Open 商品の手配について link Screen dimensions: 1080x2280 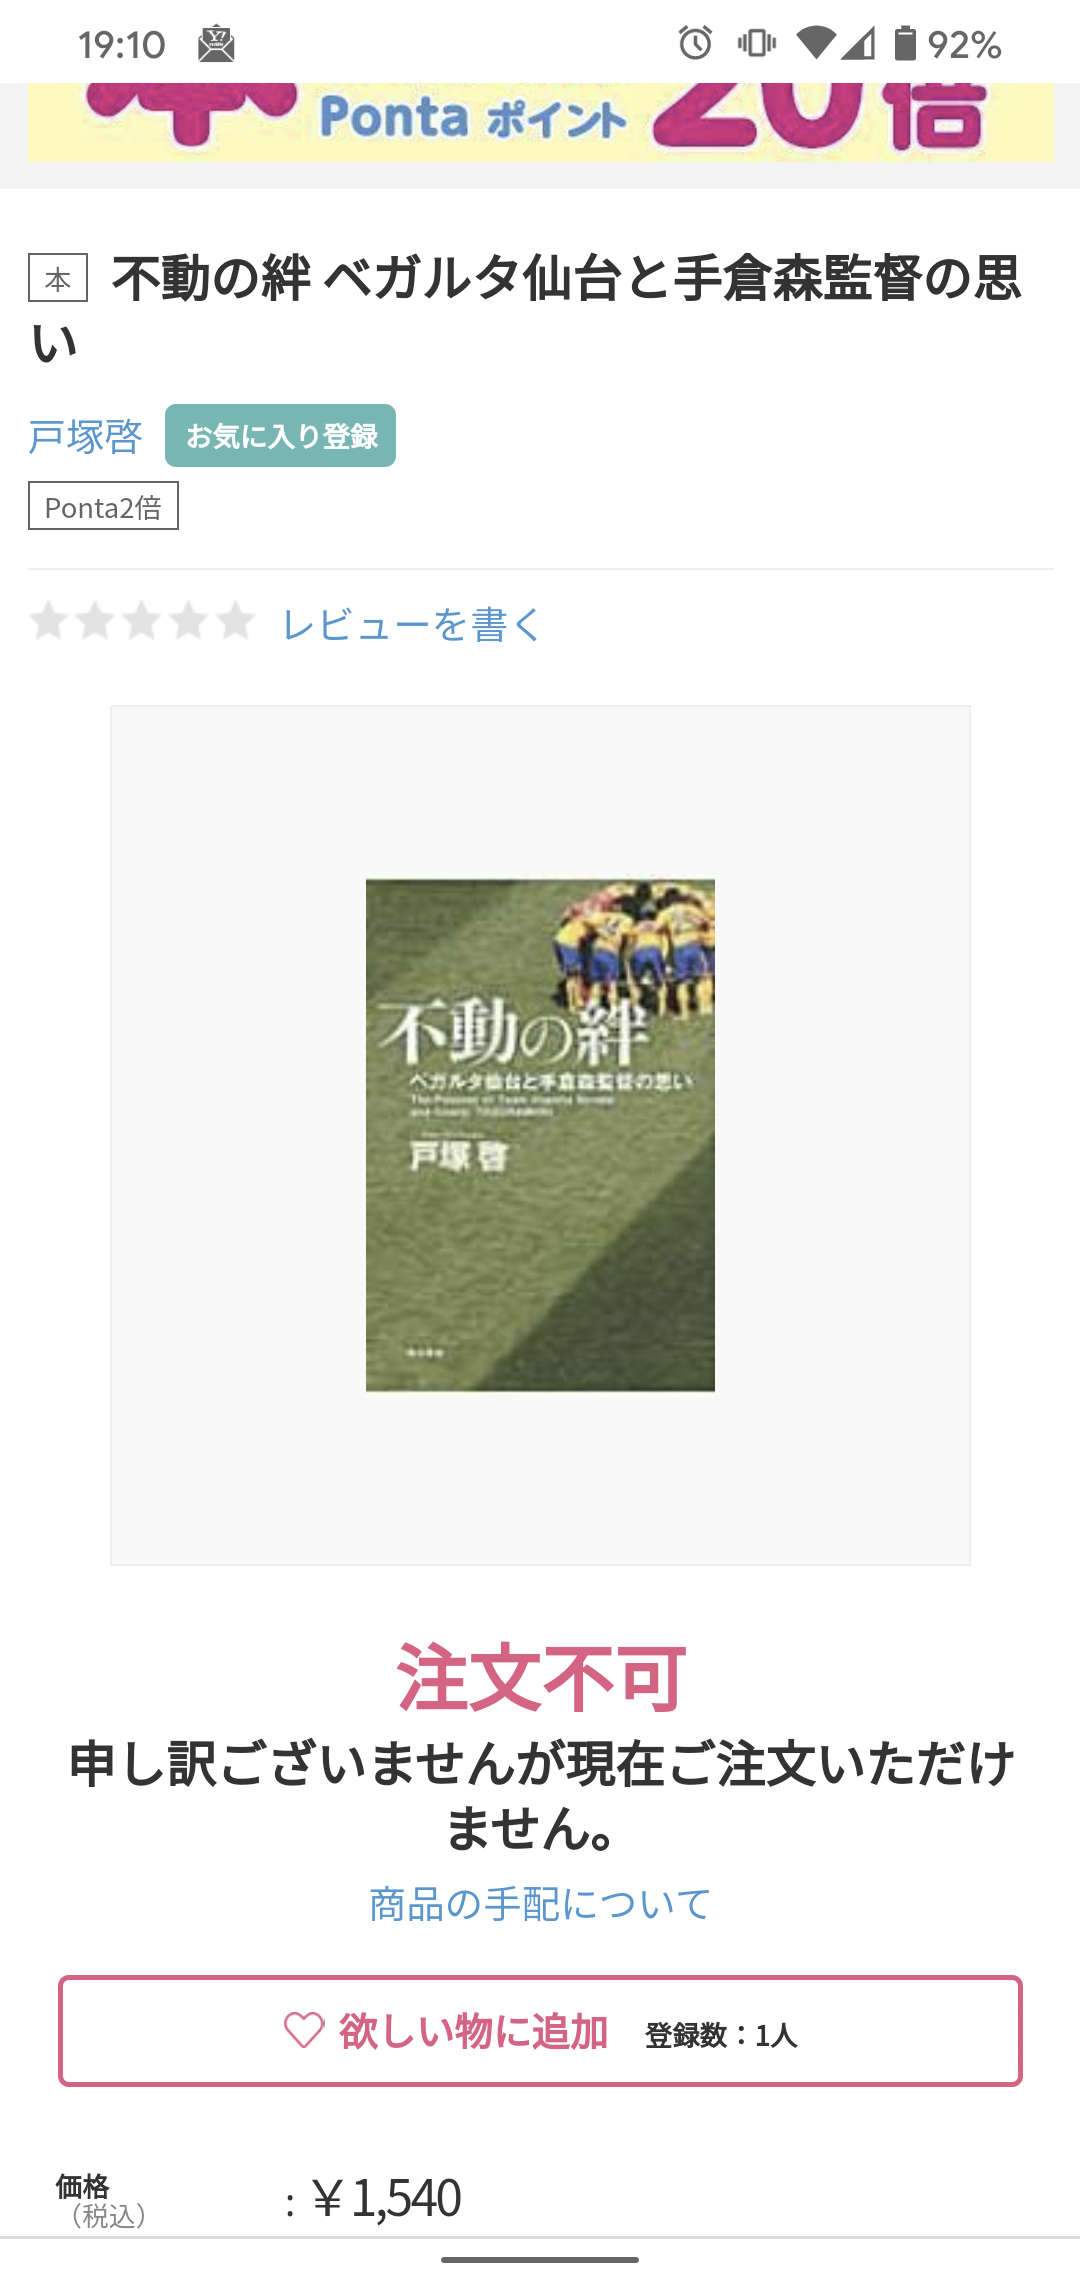(x=540, y=1904)
